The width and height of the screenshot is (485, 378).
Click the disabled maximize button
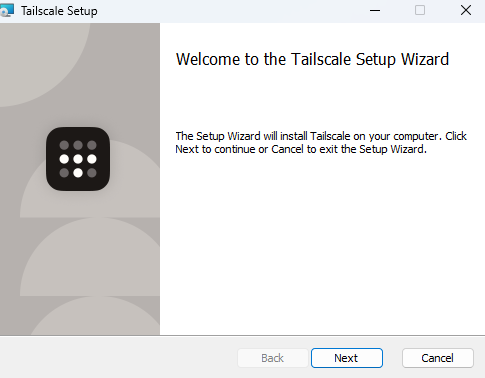420,10
